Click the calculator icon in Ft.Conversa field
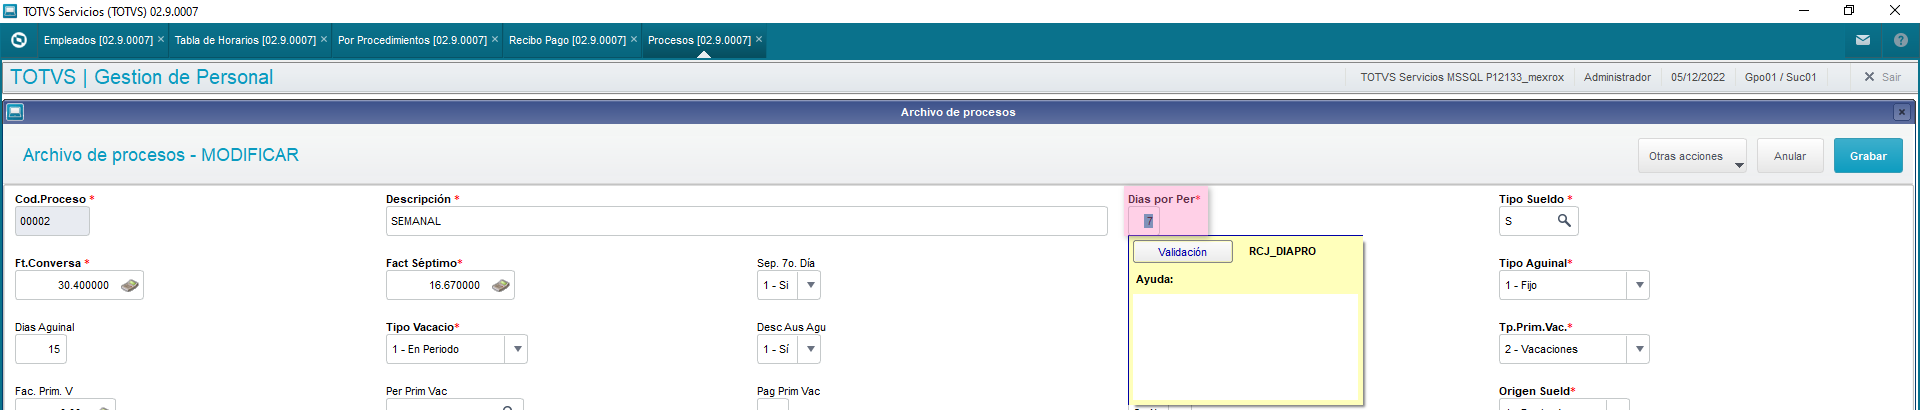 pyautogui.click(x=130, y=285)
